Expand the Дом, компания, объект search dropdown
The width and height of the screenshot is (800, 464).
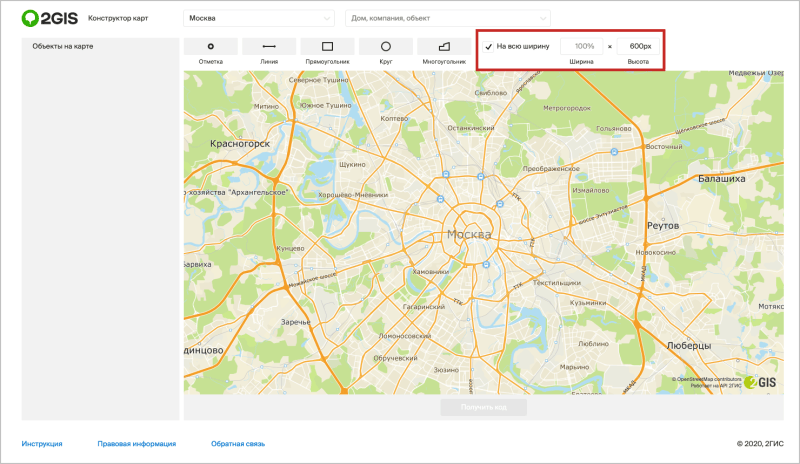(x=447, y=18)
